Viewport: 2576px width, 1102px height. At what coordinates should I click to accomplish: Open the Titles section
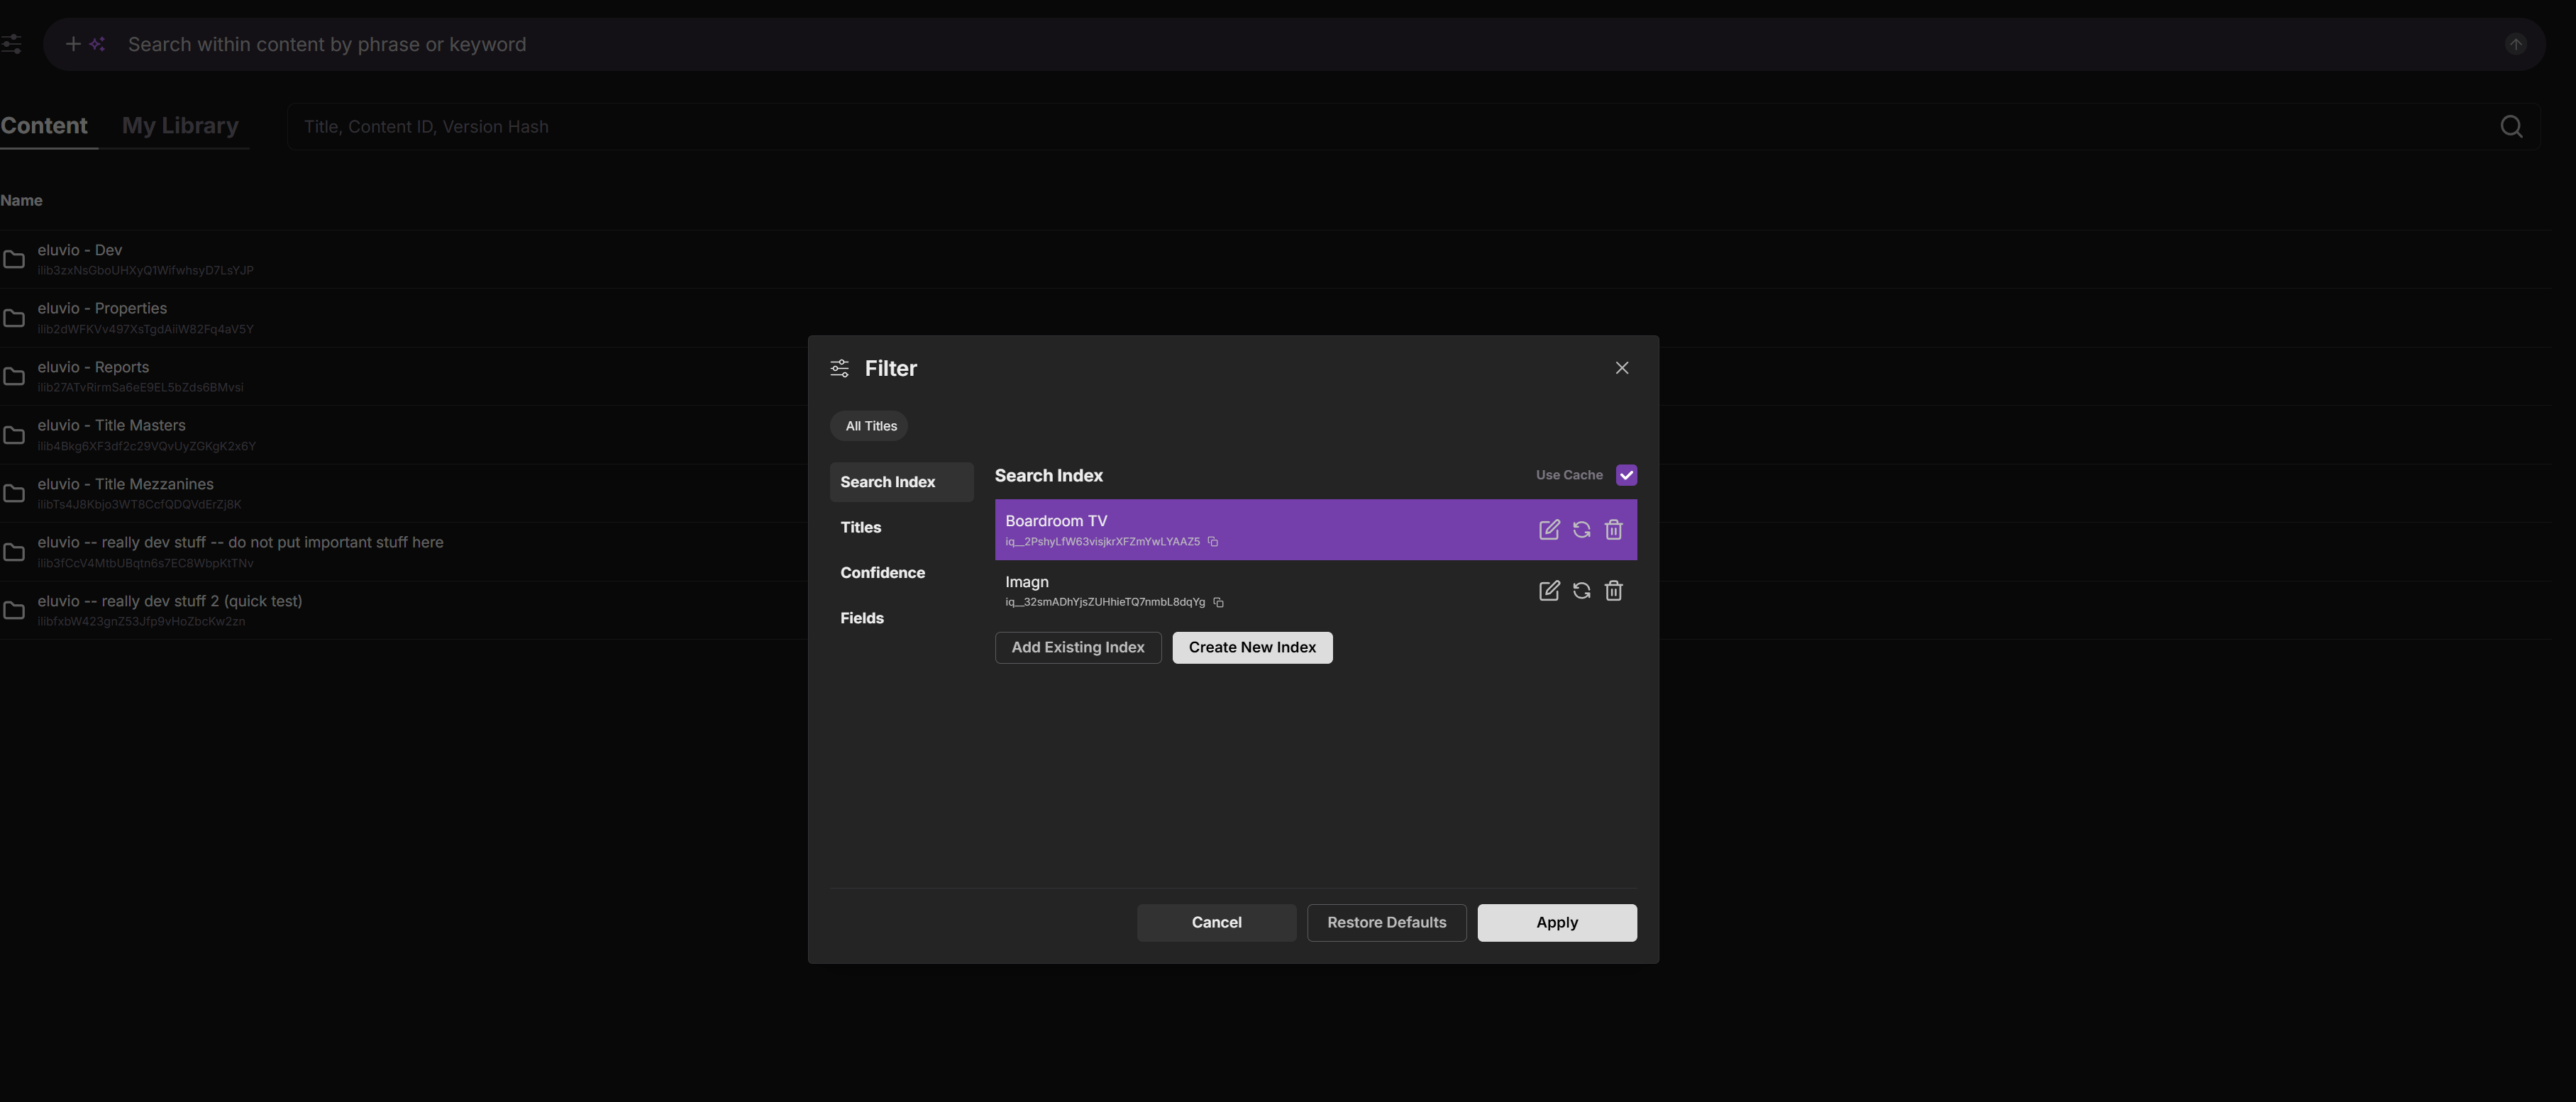coord(901,527)
